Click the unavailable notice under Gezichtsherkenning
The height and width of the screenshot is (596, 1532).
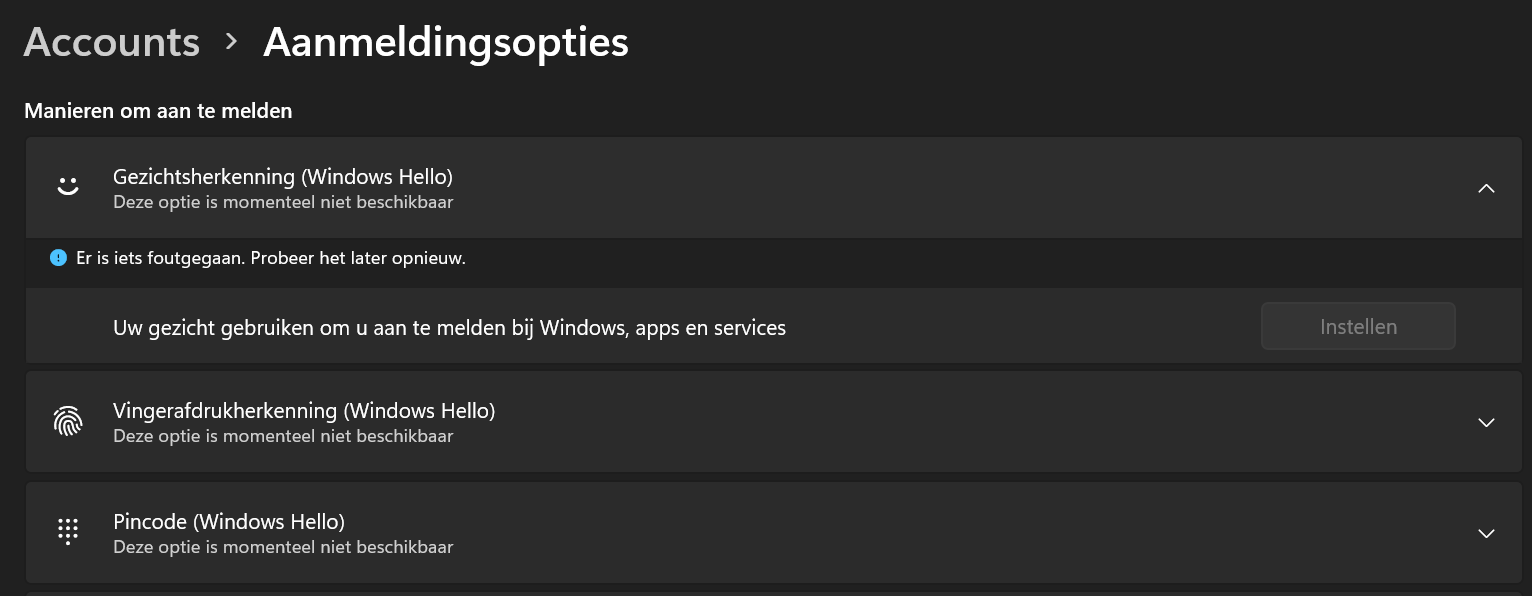click(x=283, y=202)
